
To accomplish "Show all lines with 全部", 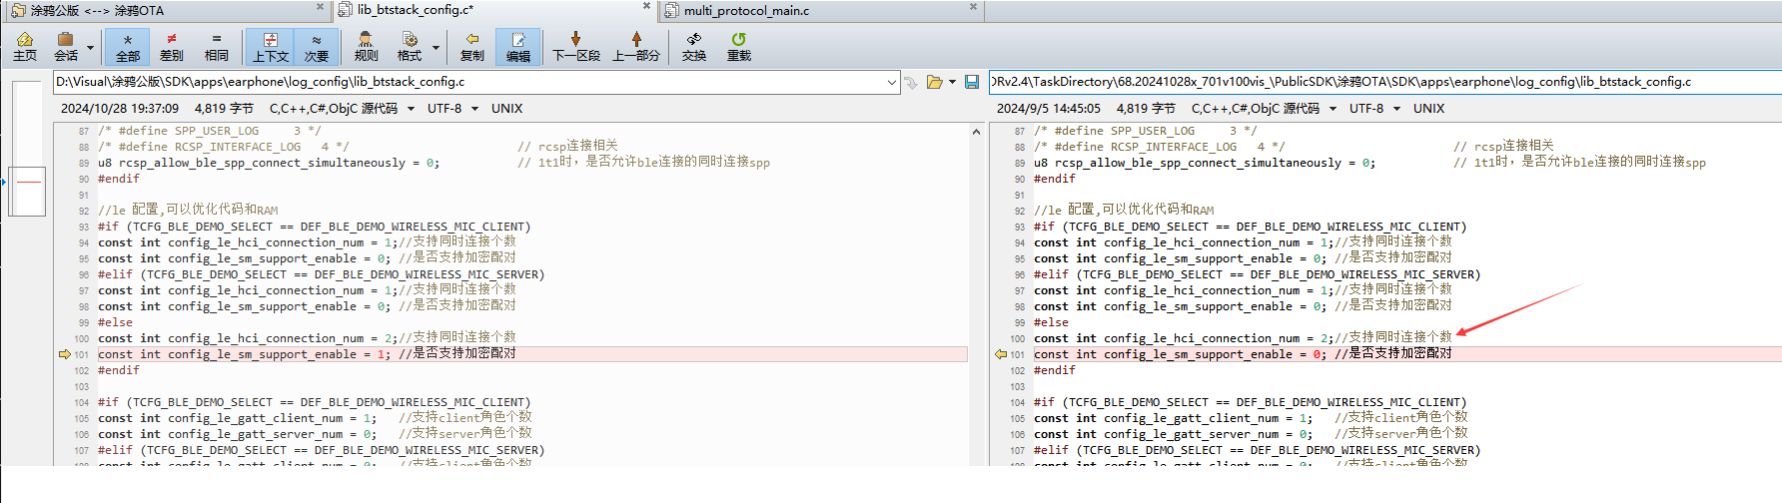I will (x=127, y=47).
